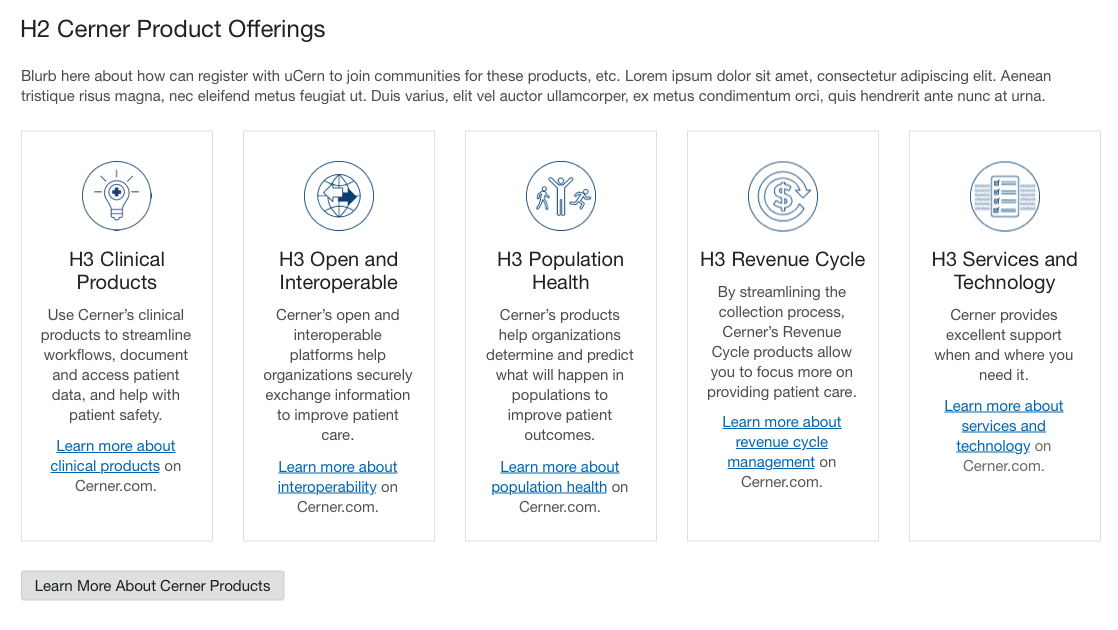Open Learn more about interoperability link
Image resolution: width=1118 pixels, height=630 pixels.
click(x=337, y=477)
